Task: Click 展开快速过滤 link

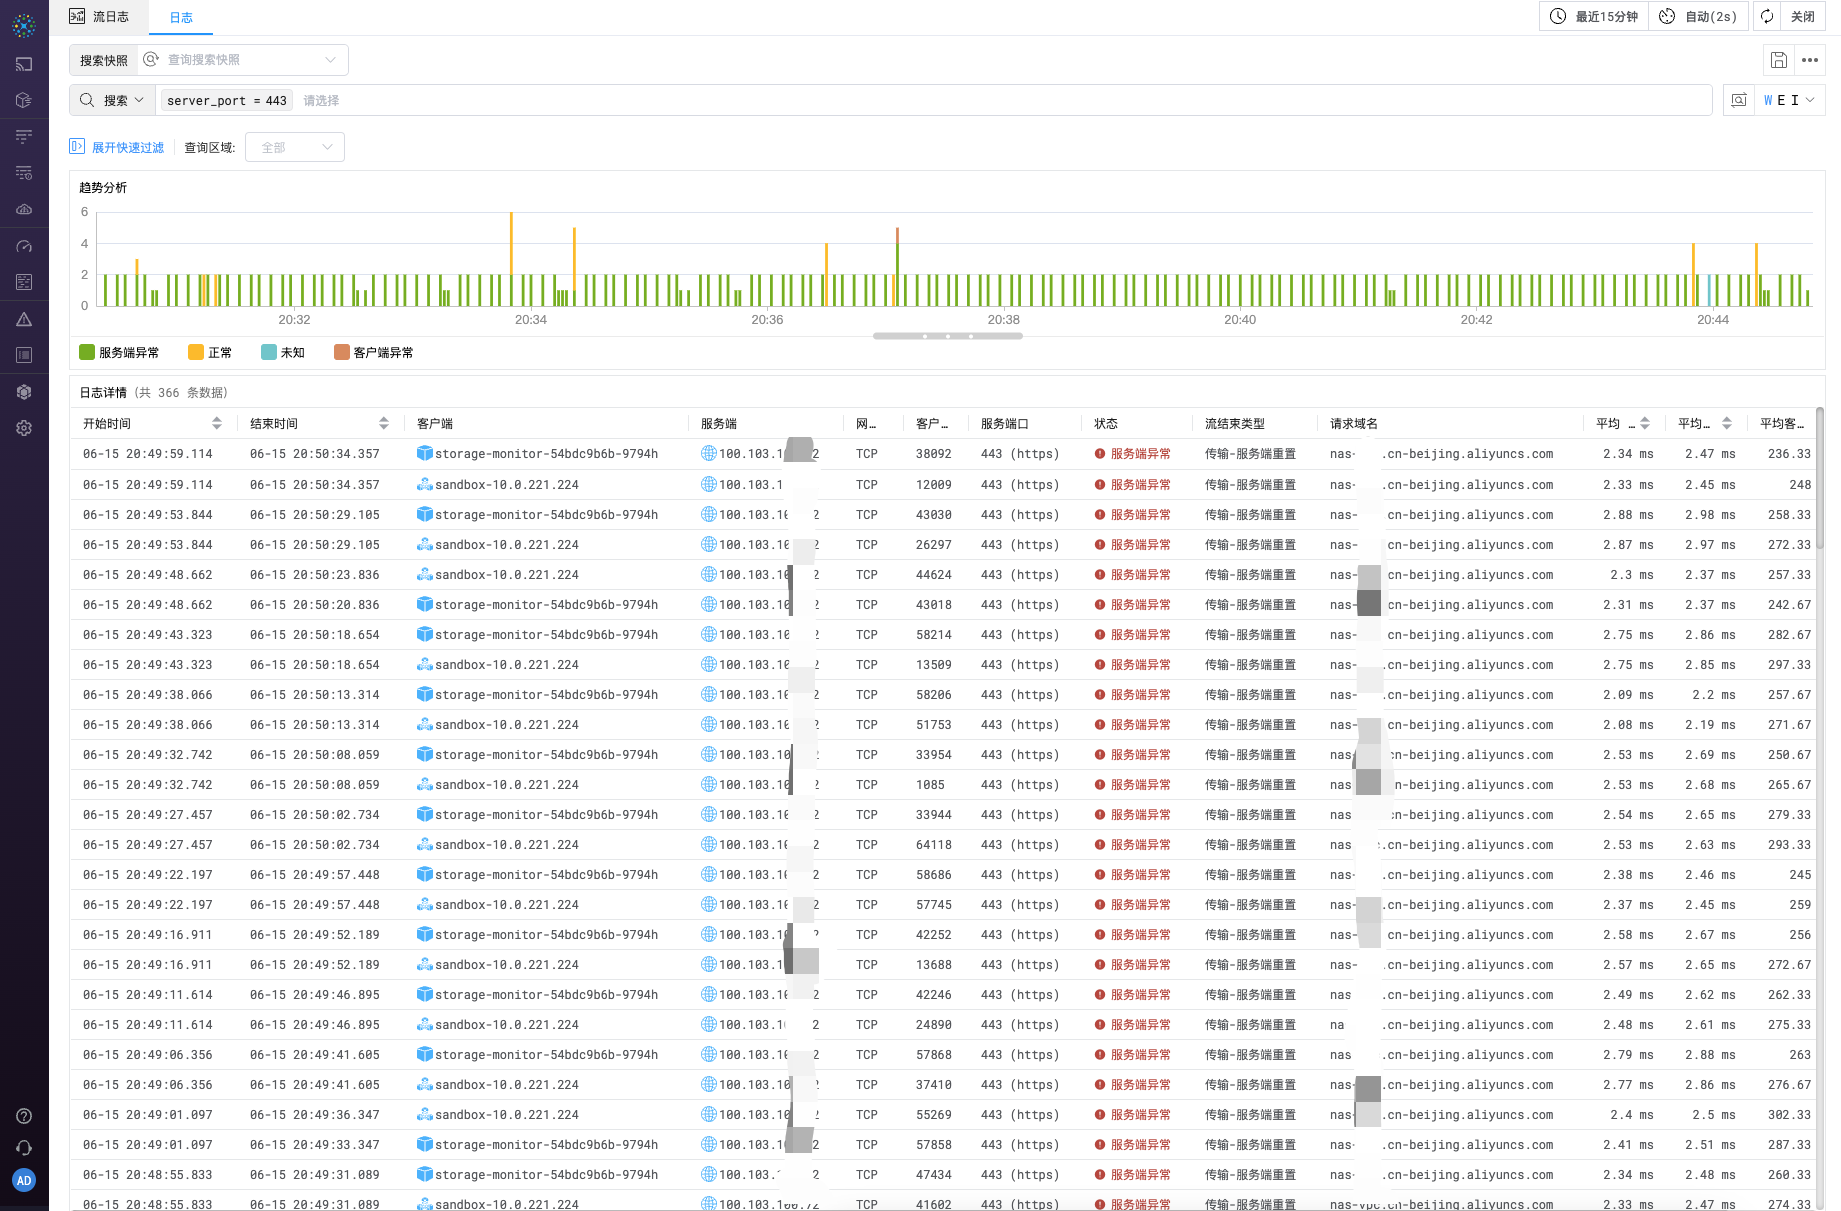Action: coord(117,147)
